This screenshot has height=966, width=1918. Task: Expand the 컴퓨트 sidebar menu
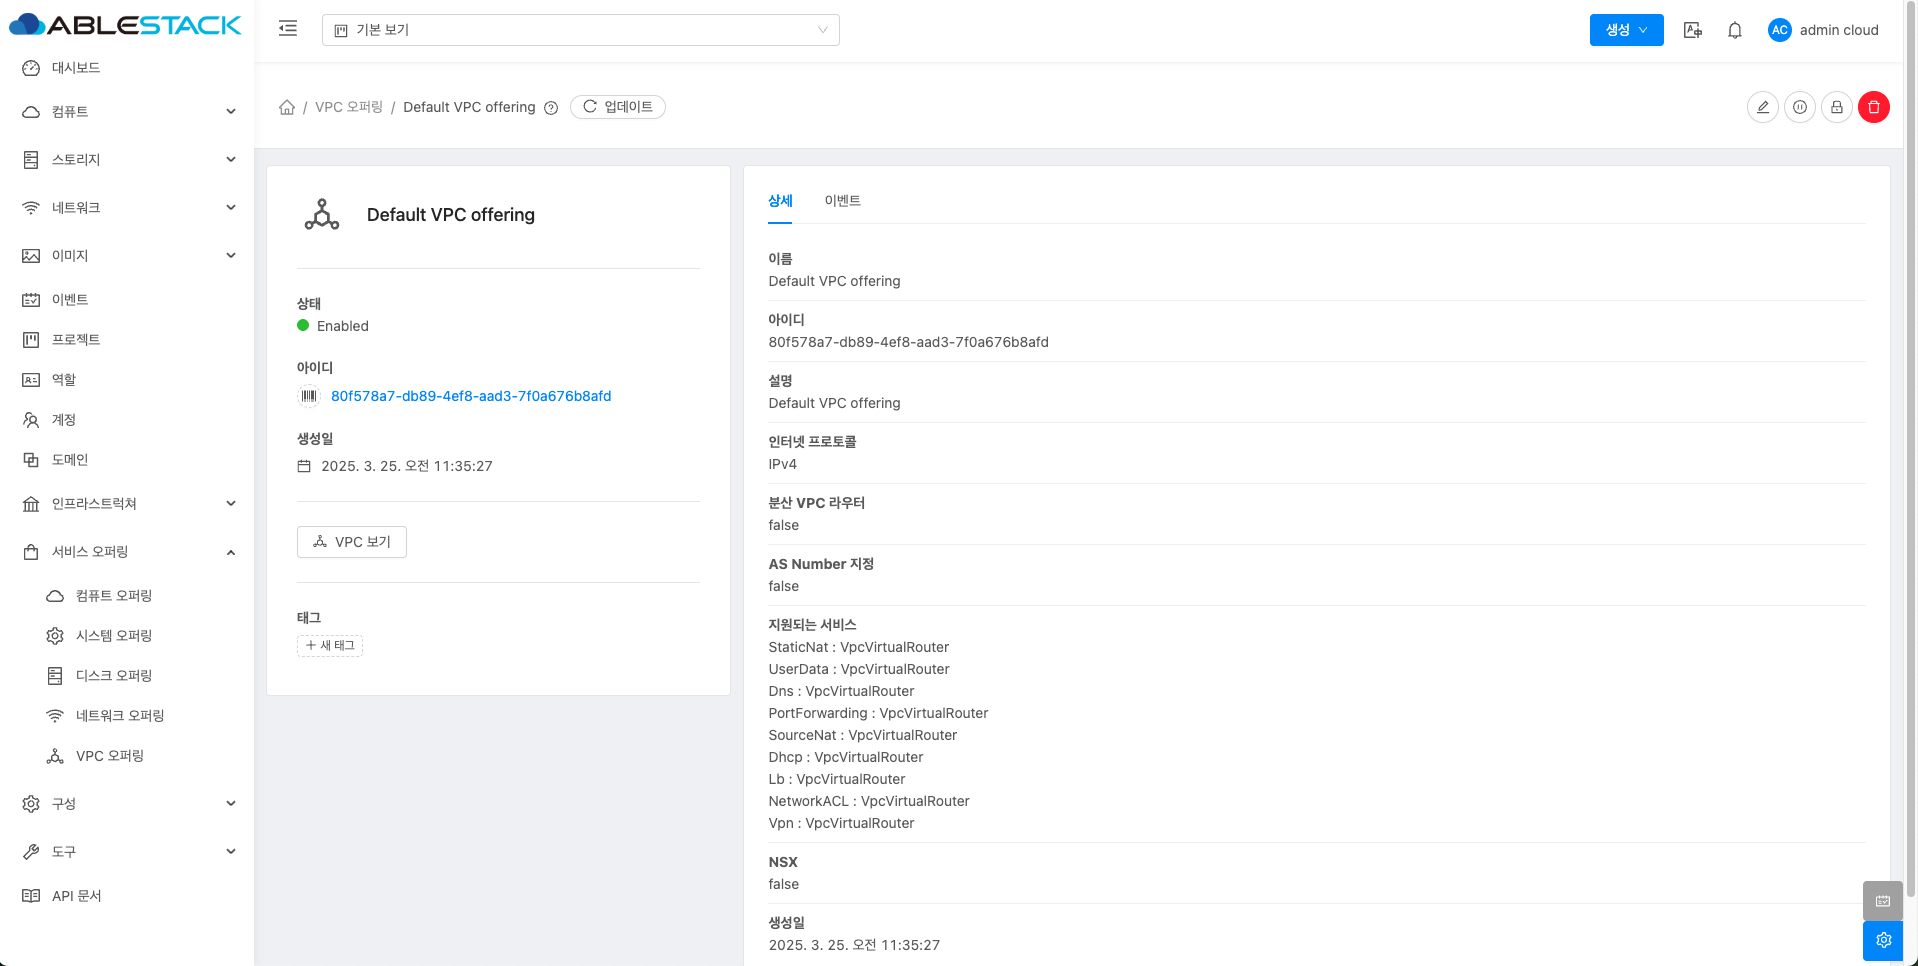pos(128,112)
